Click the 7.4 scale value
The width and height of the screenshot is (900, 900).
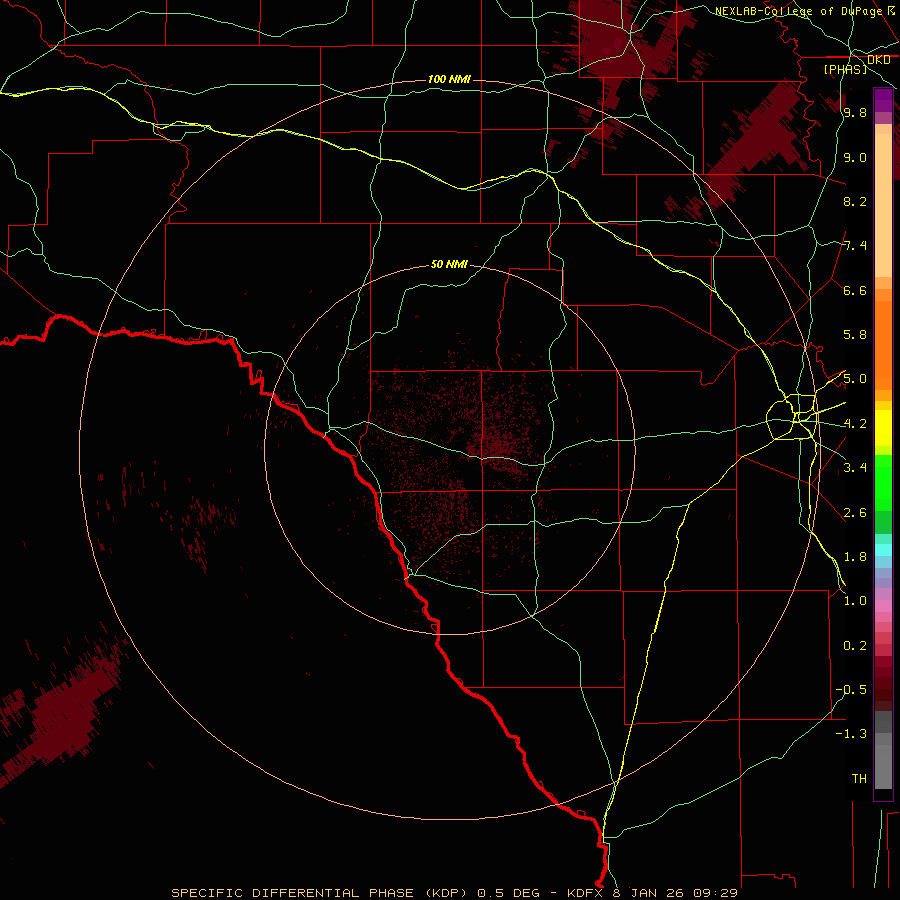pyautogui.click(x=855, y=246)
